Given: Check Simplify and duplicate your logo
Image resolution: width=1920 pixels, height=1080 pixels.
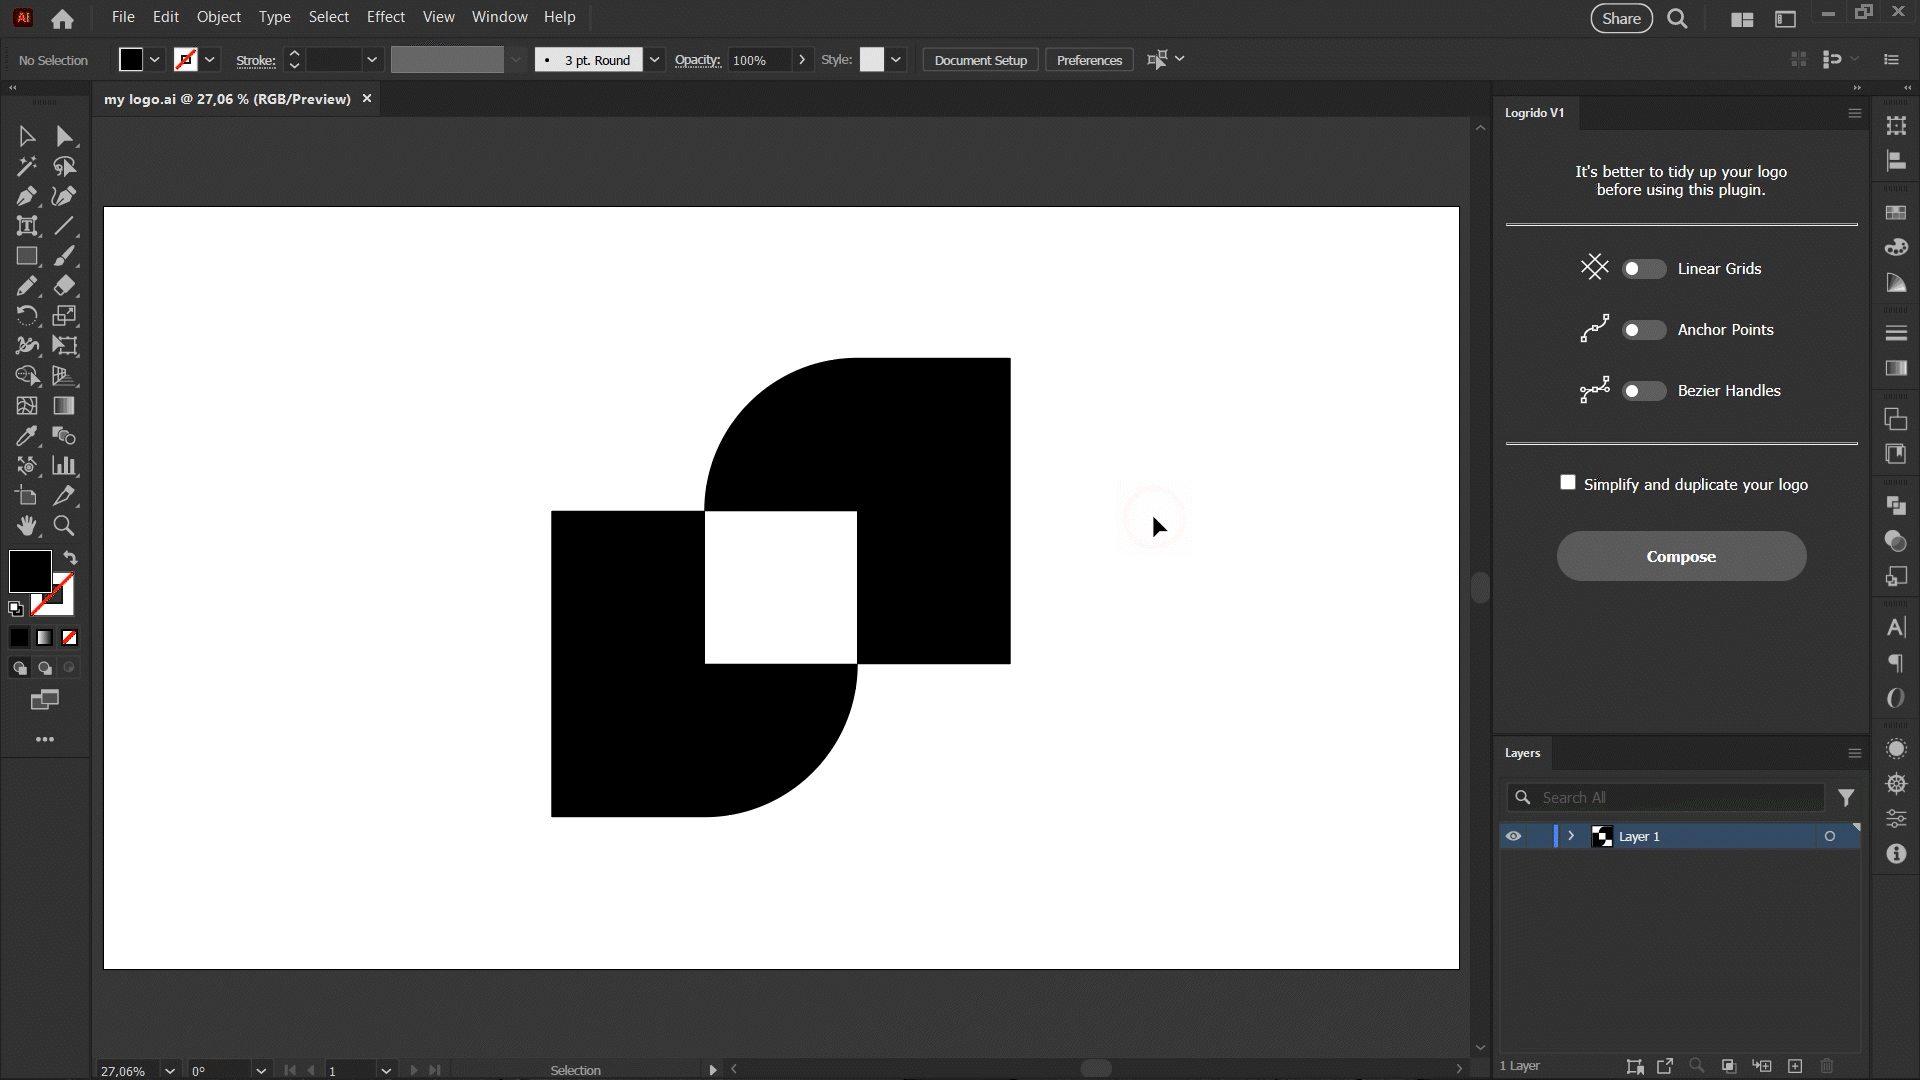Looking at the screenshot, I should 1568,483.
